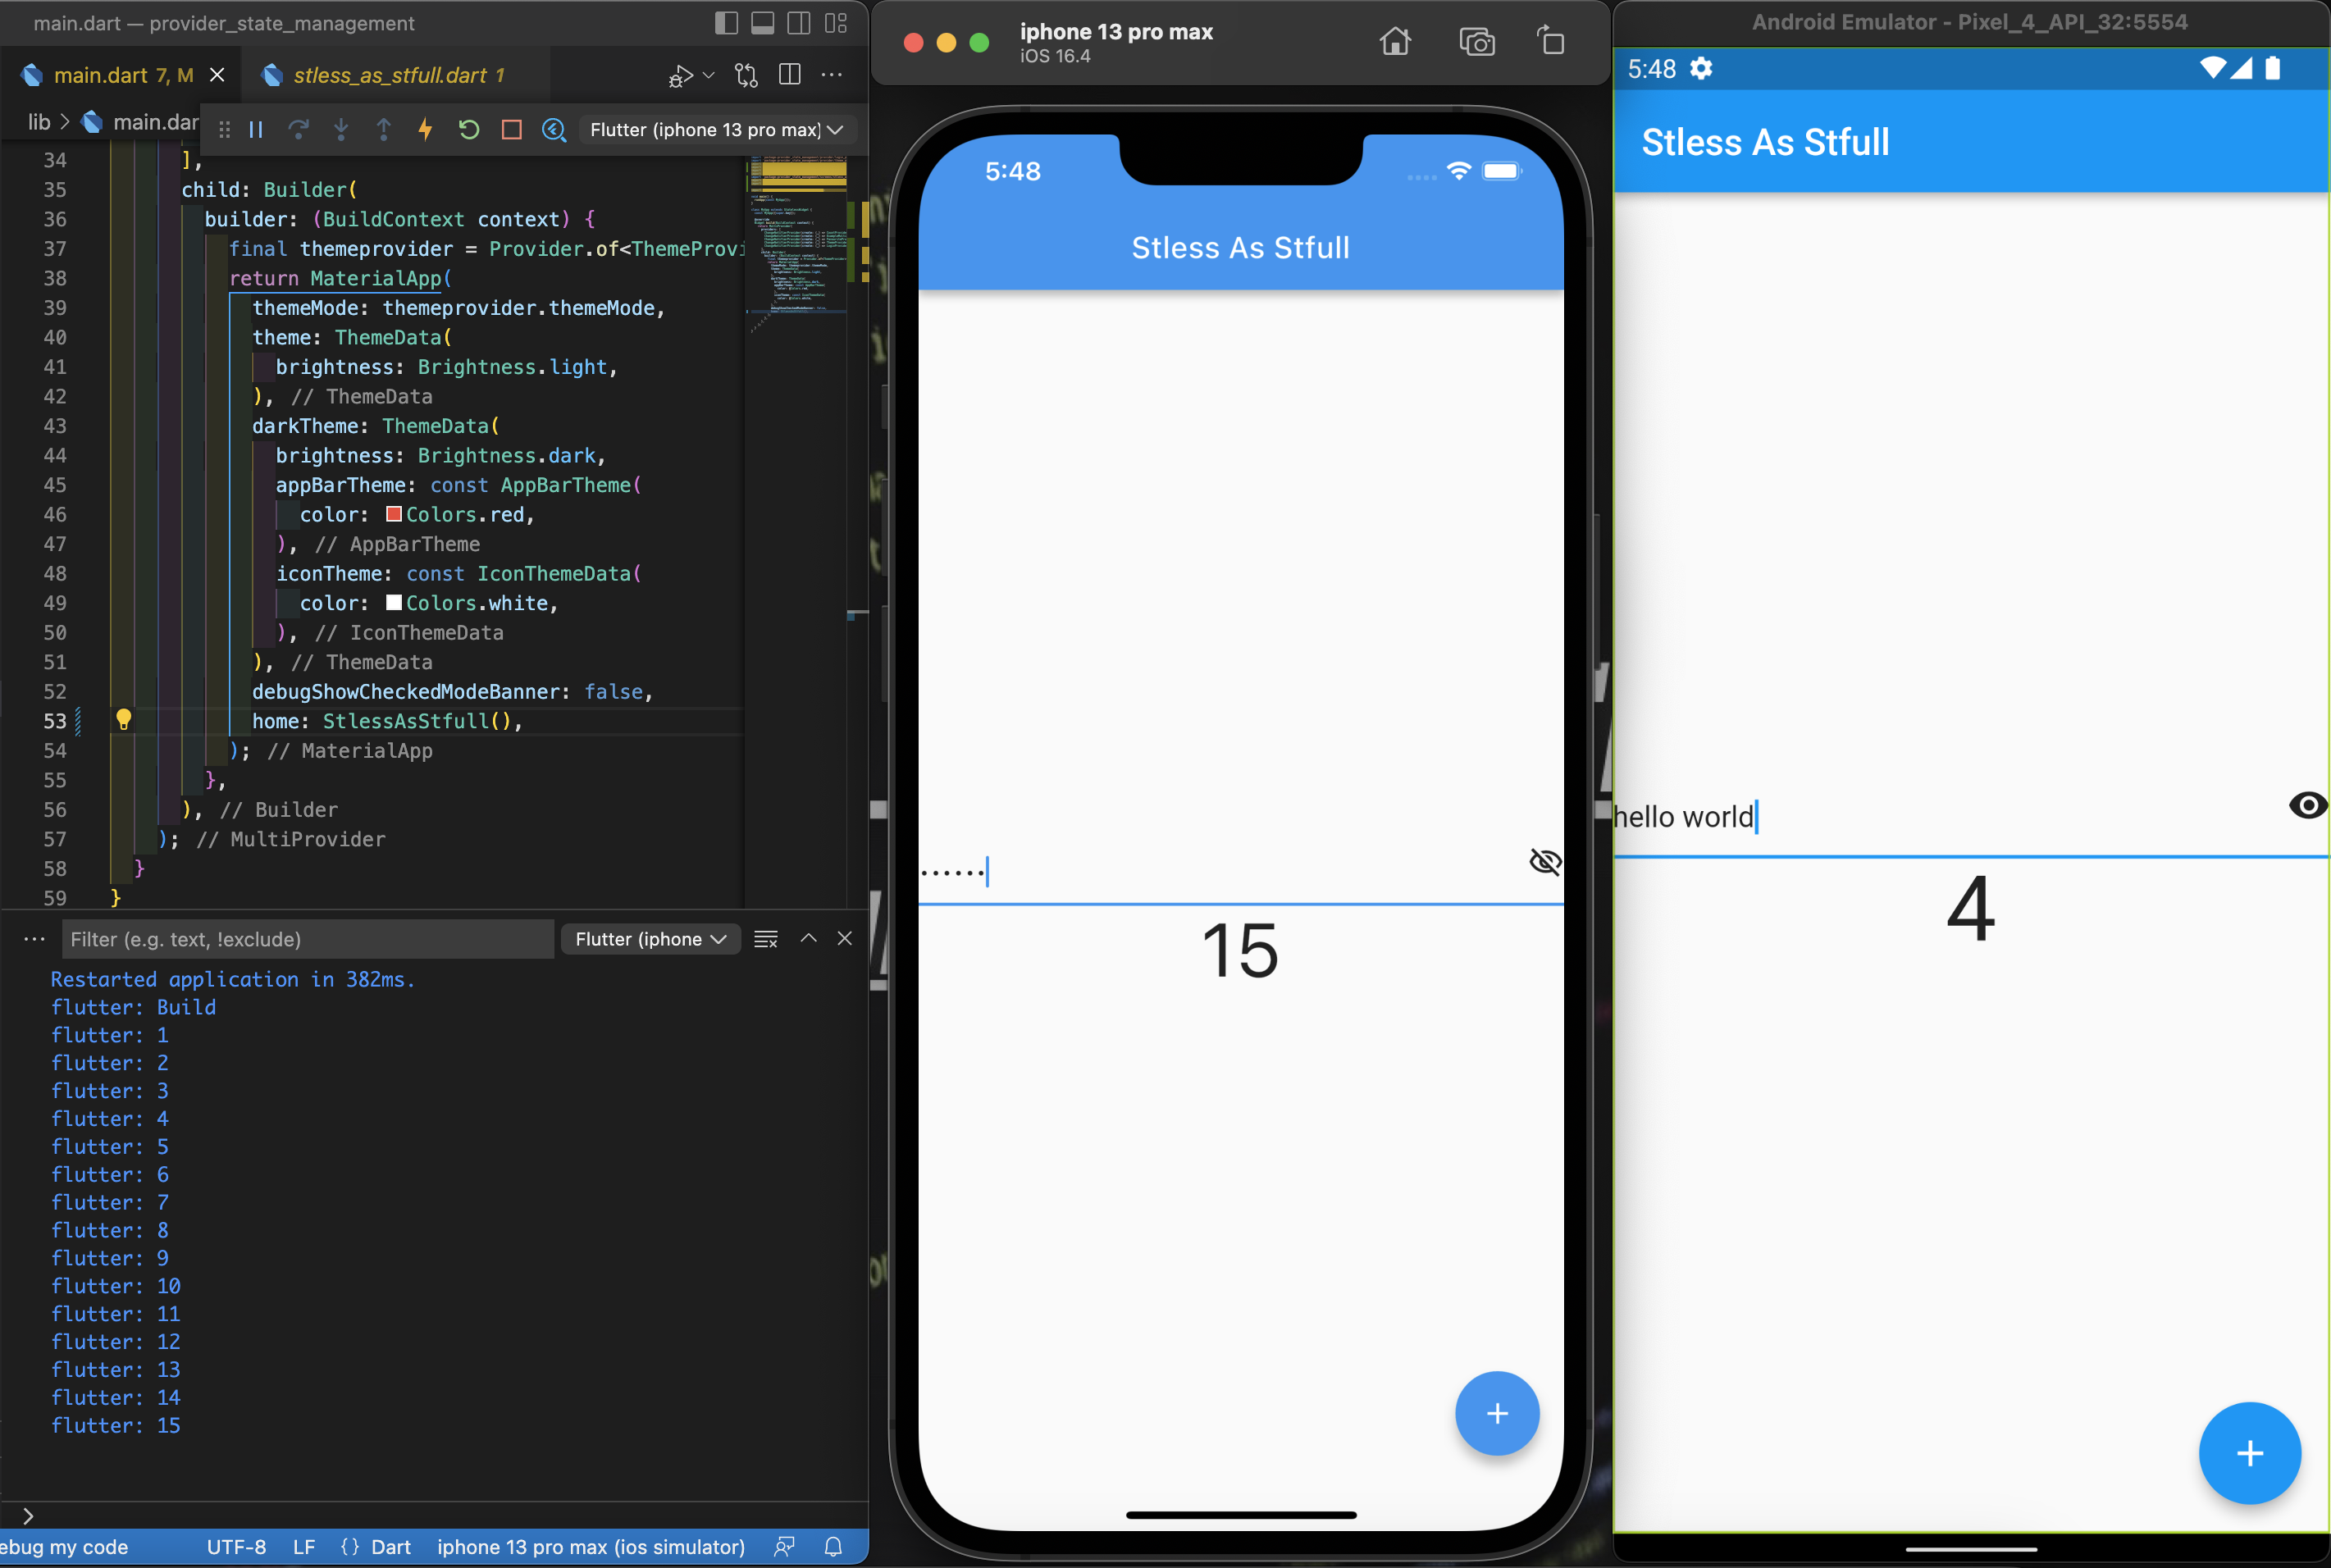
Task: Expand the Flutter (iphone) console filter dropdown
Action: [x=650, y=939]
